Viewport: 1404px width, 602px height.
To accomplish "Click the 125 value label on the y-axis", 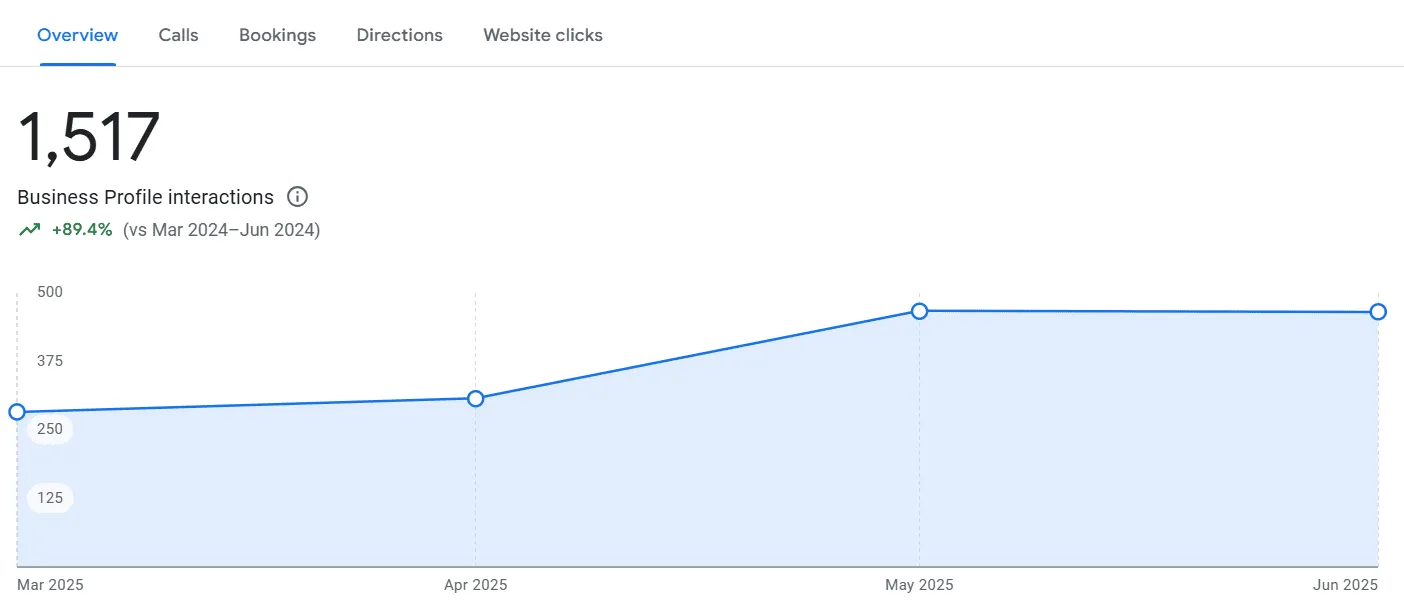I will coord(49,497).
